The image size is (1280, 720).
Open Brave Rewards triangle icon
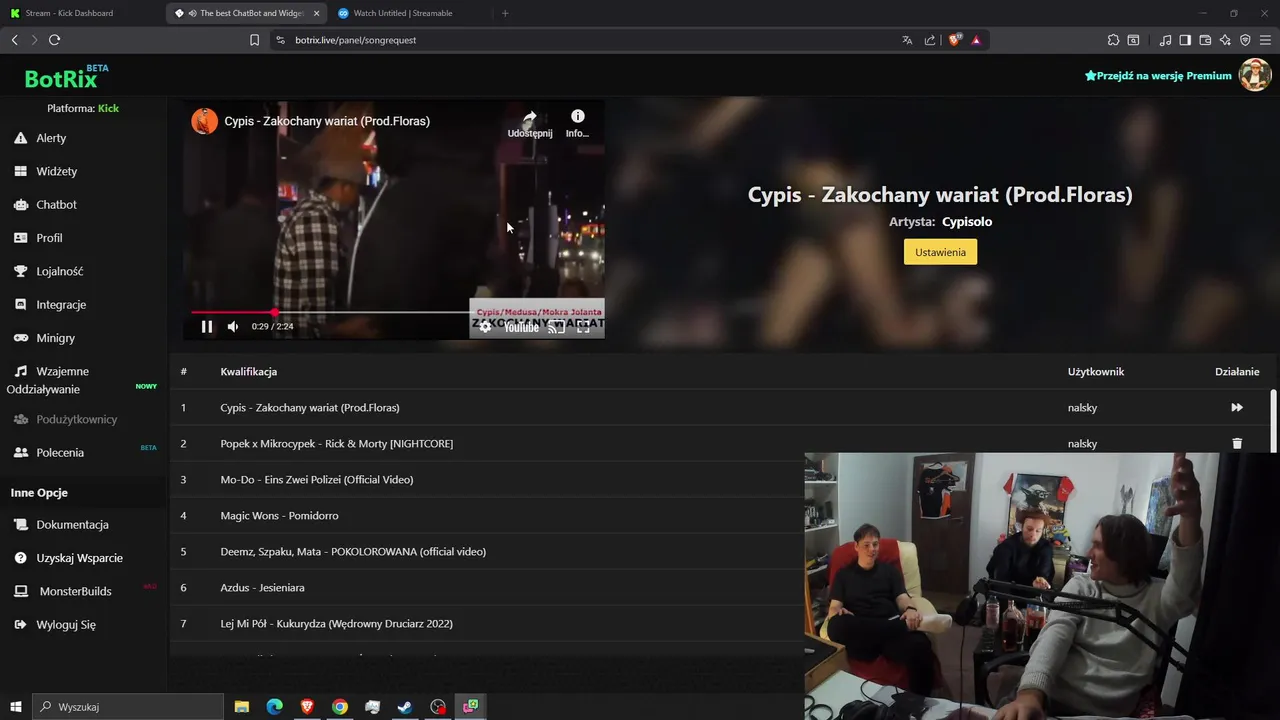pyautogui.click(x=976, y=40)
